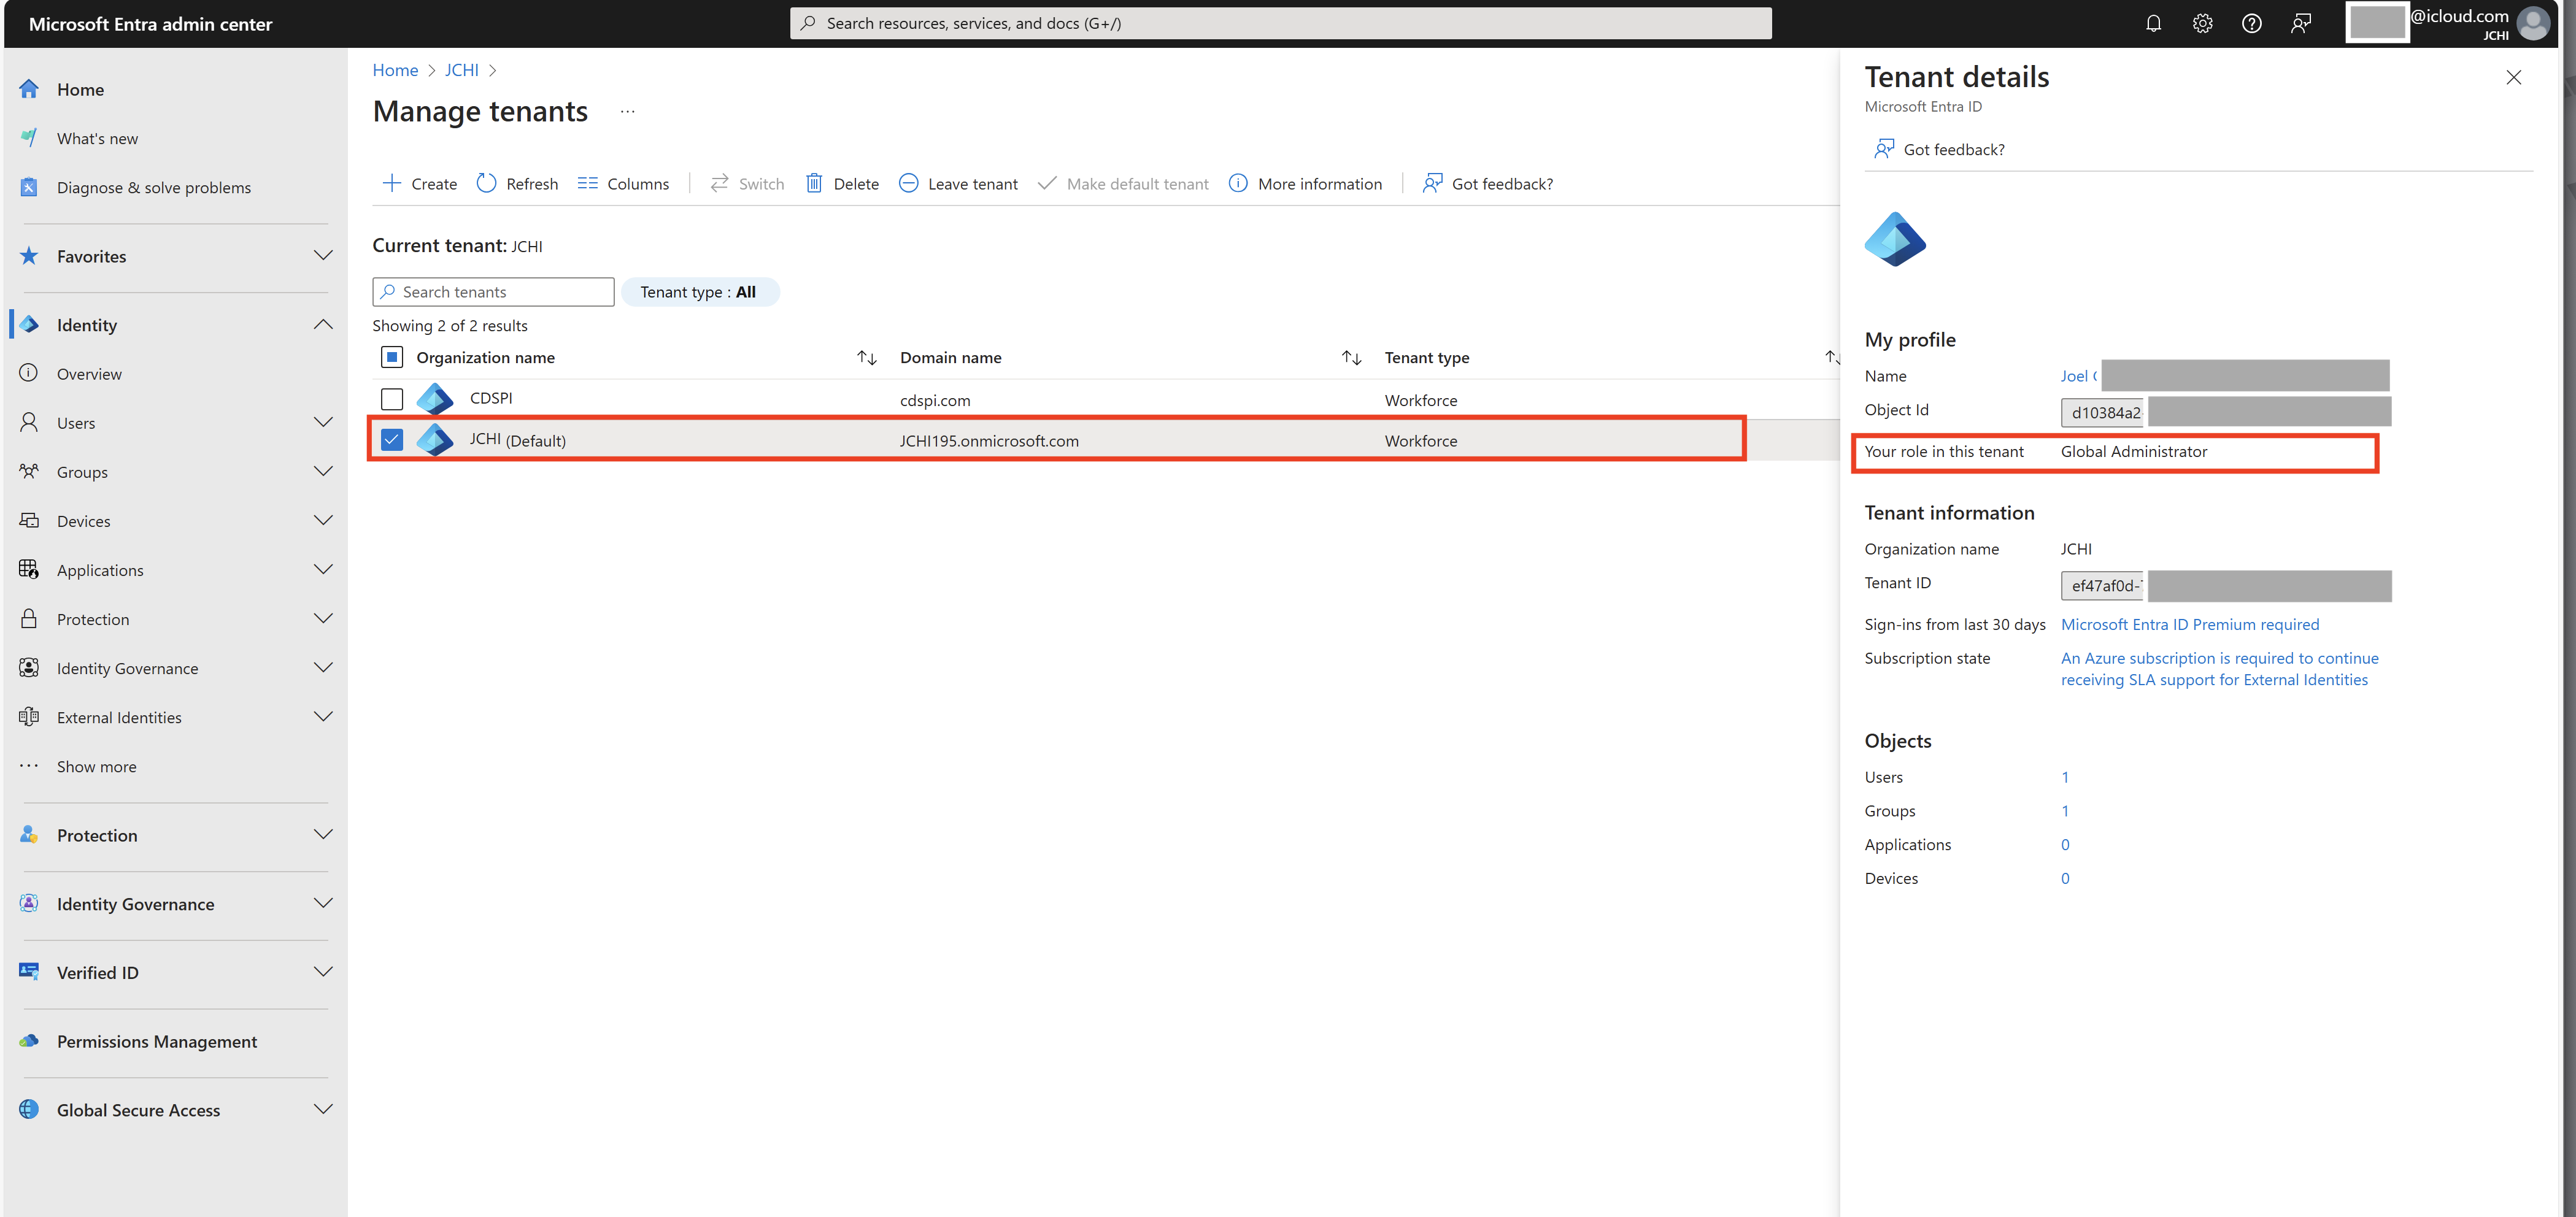Click the What's new icon
Screen dimensions: 2576x1217
[x=29, y=138]
